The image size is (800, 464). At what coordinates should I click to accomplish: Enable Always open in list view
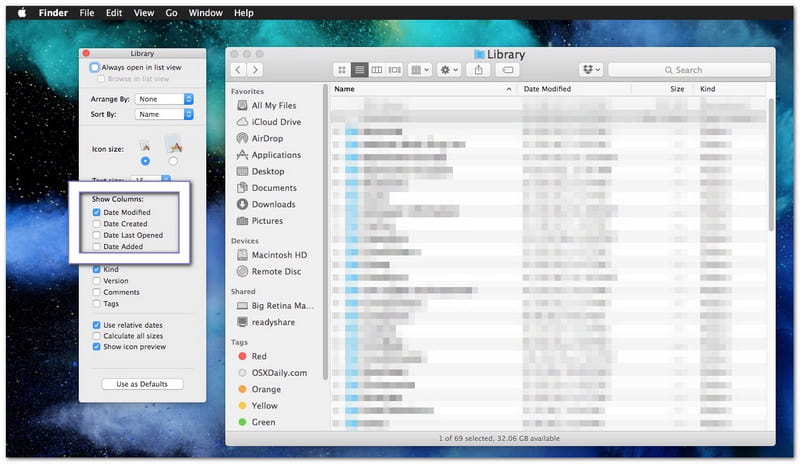coord(95,67)
